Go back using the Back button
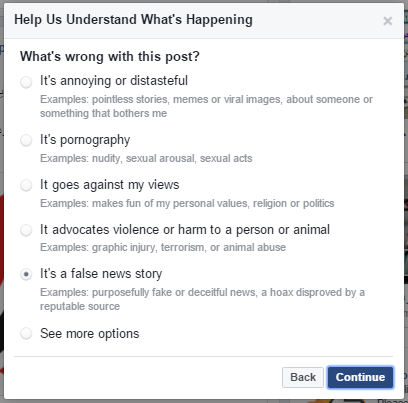 pos(303,377)
